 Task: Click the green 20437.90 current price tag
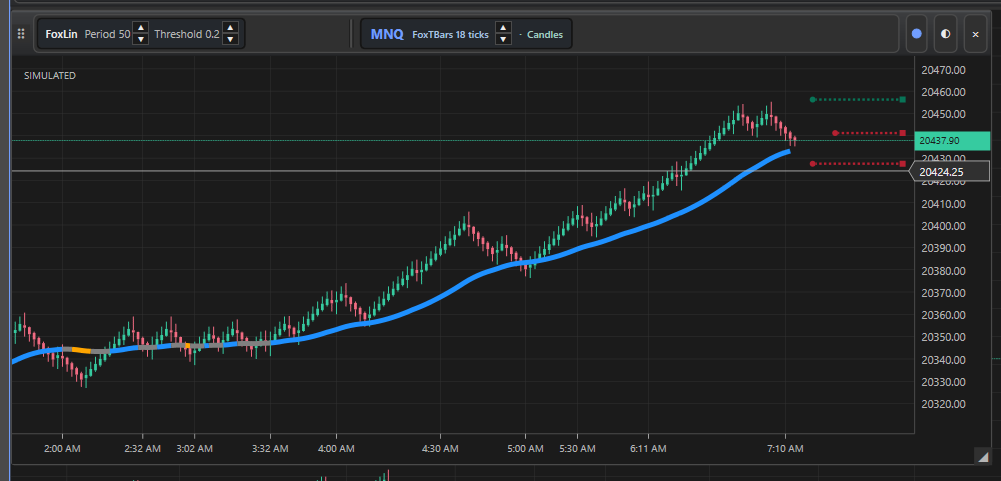click(x=952, y=141)
